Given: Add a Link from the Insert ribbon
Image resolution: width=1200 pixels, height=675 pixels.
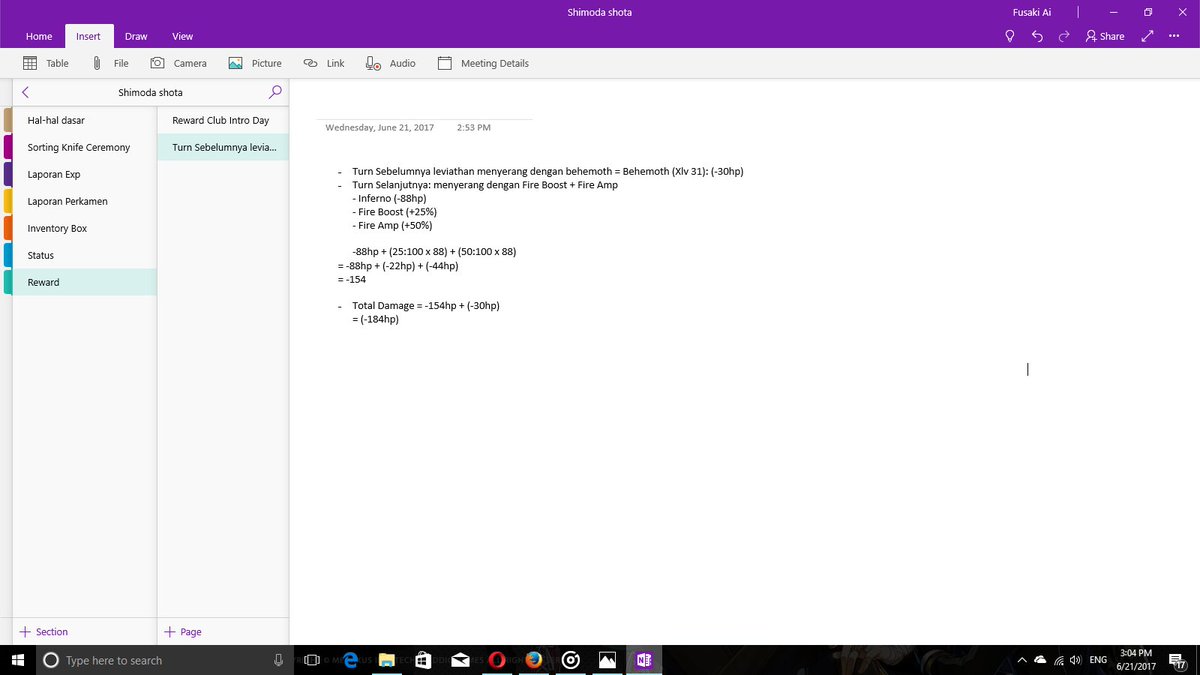Looking at the screenshot, I should (323, 63).
